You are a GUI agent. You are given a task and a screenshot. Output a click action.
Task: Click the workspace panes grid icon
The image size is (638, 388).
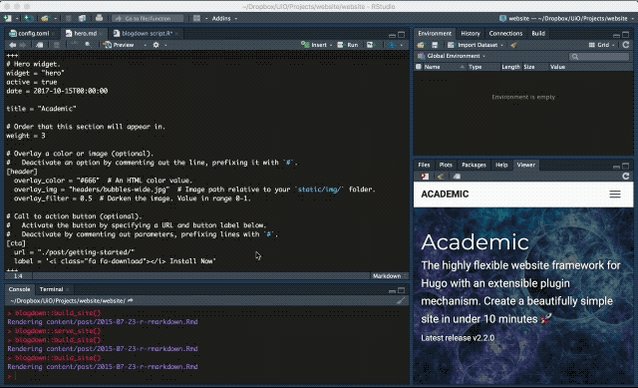(x=197, y=18)
